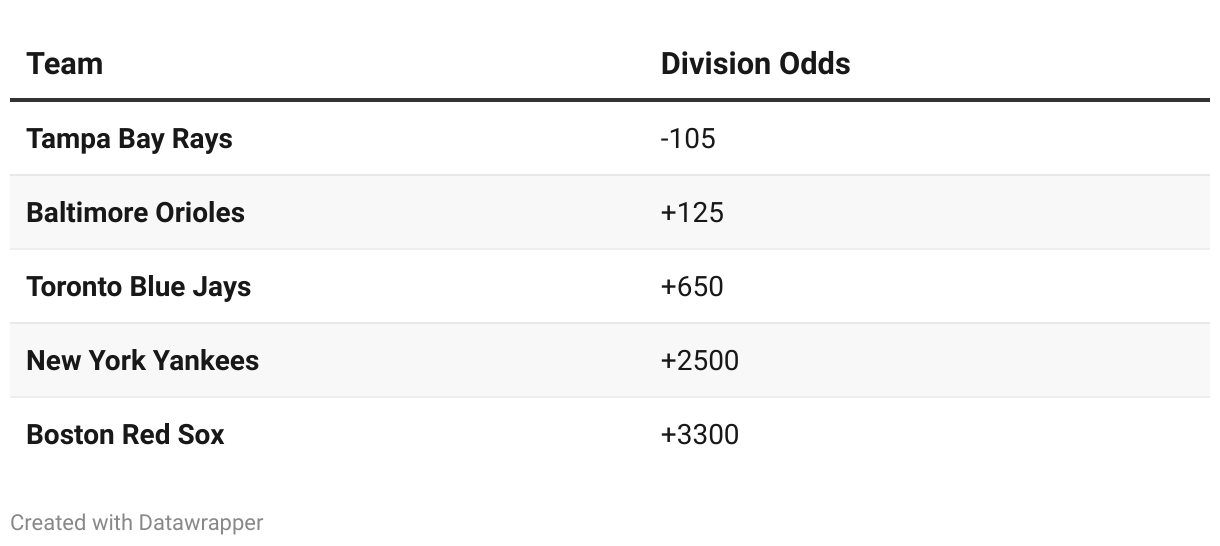This screenshot has width=1220, height=546.
Task: Click the -105 odds value
Action: [688, 138]
